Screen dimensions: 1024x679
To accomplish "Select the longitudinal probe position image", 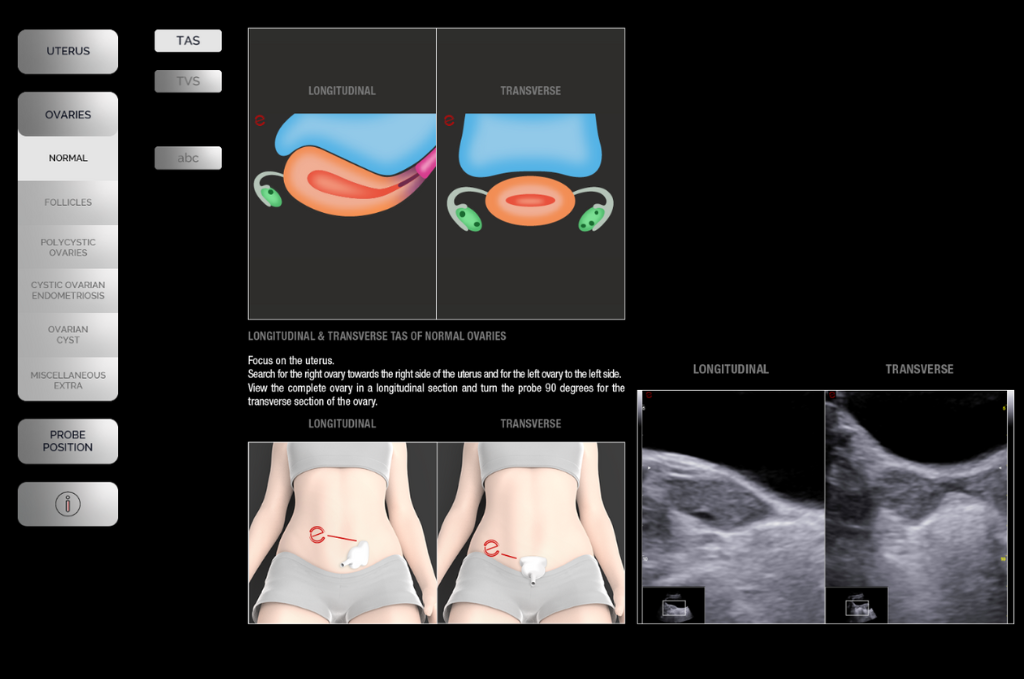I will click(x=342, y=533).
